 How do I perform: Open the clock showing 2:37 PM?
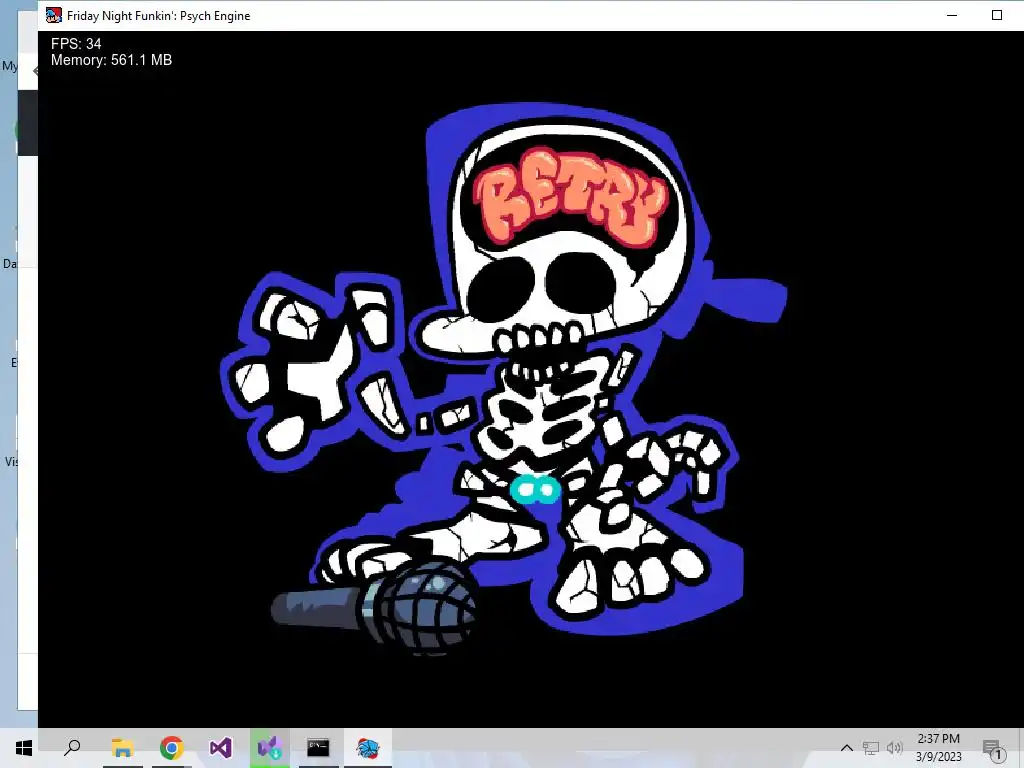point(938,748)
